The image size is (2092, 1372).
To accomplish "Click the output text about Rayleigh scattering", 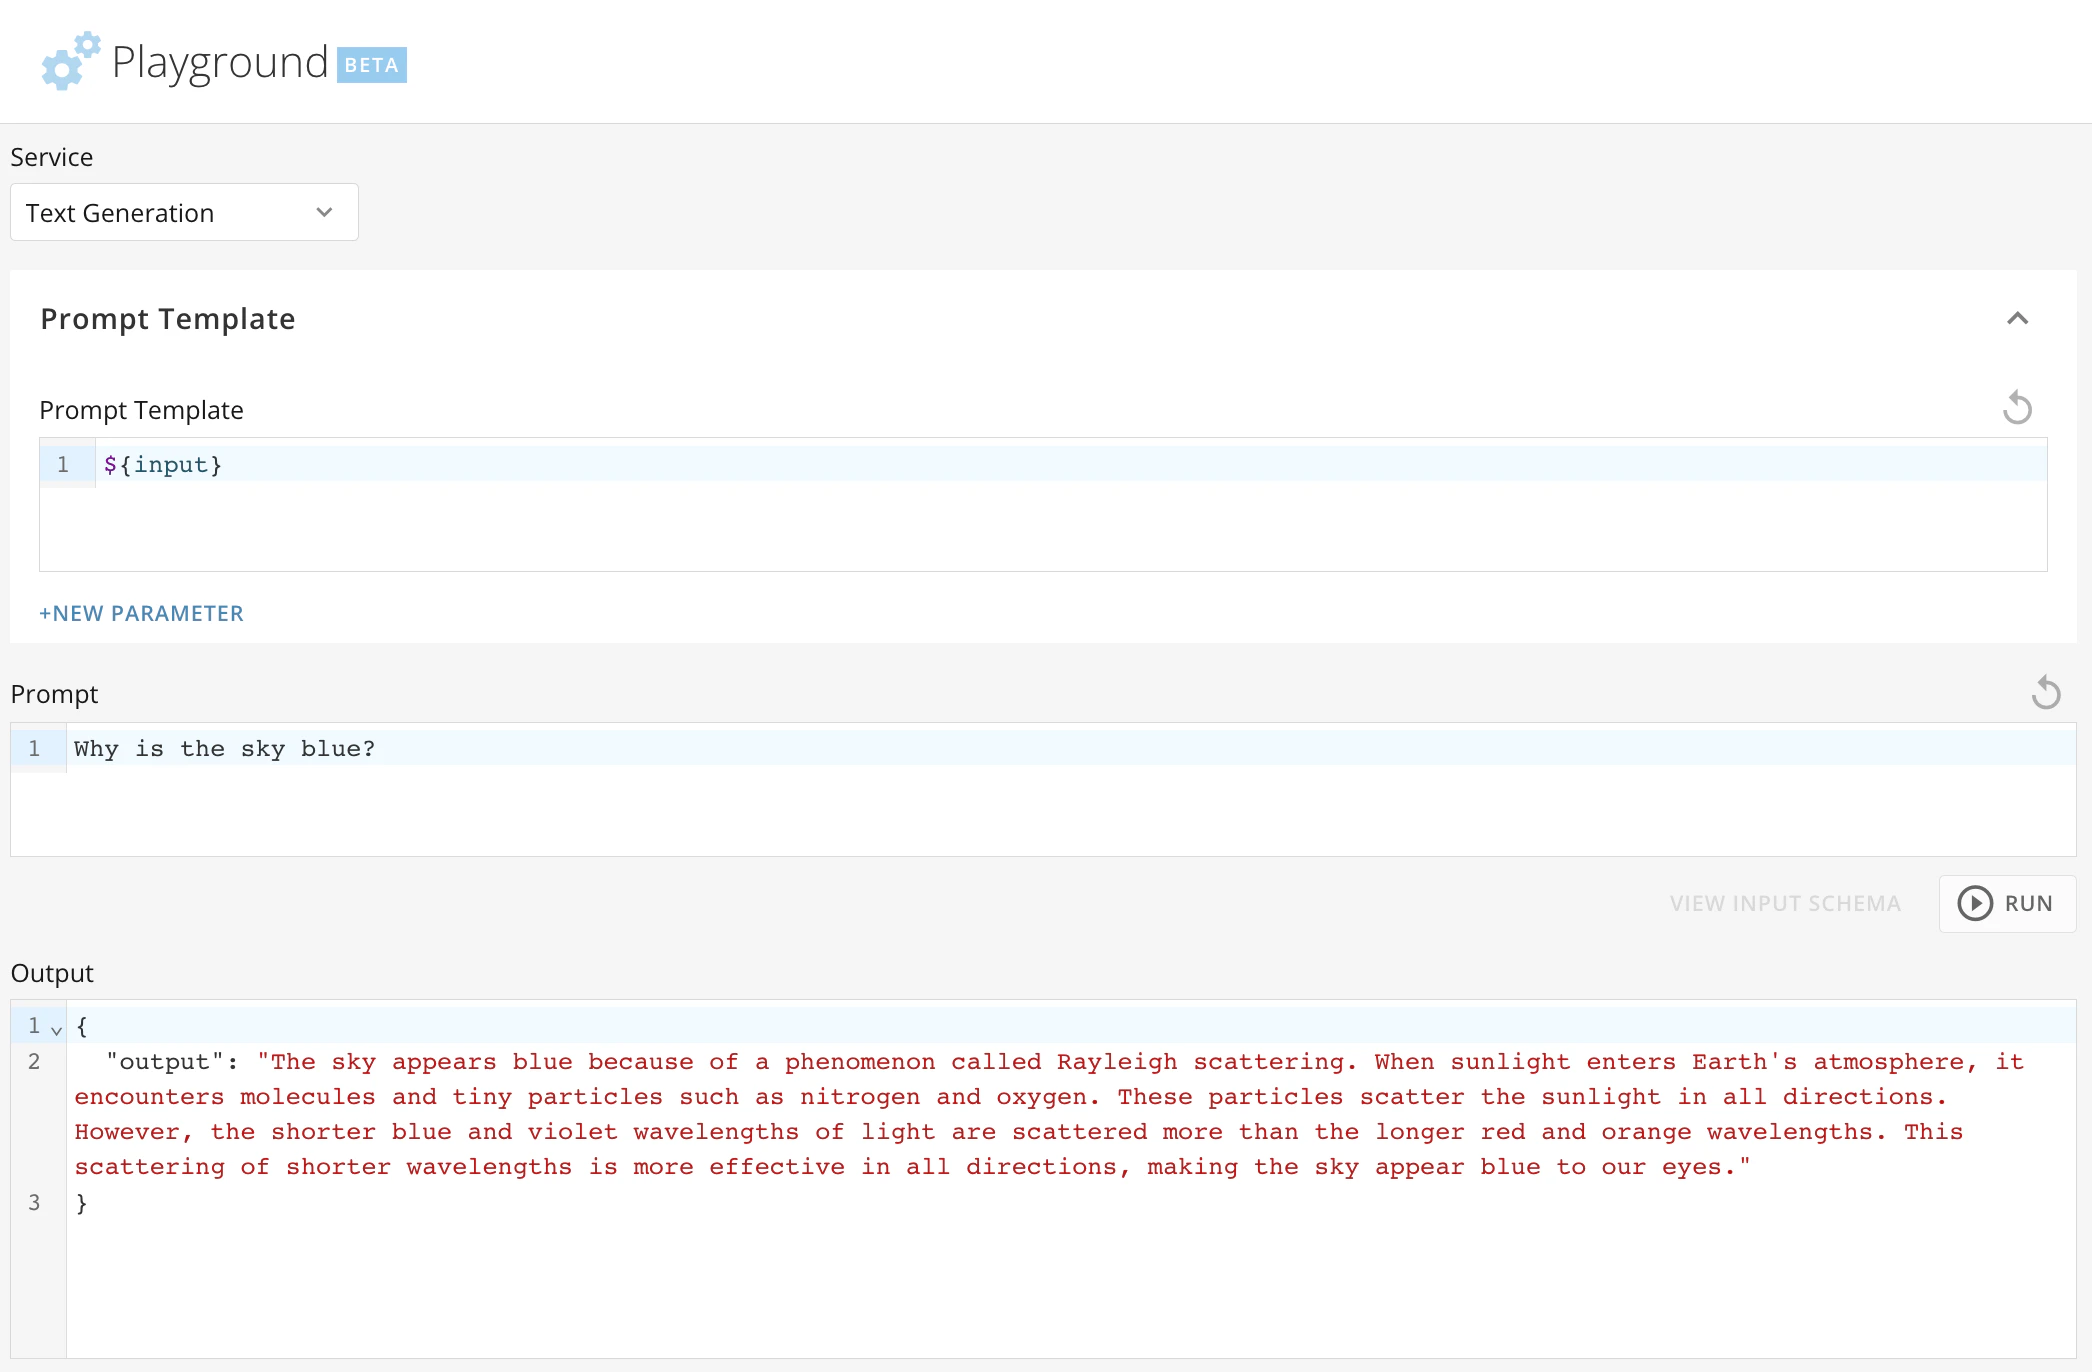I will 1050,1114.
